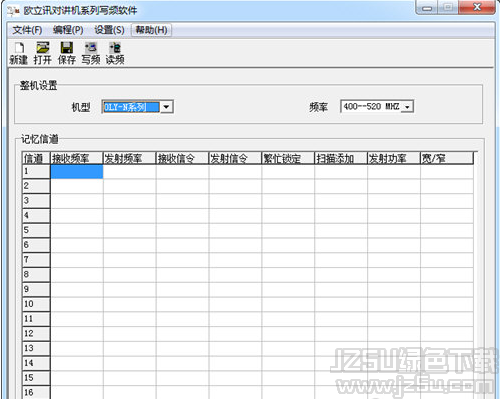Select channel row header 3

pyautogui.click(x=36, y=201)
